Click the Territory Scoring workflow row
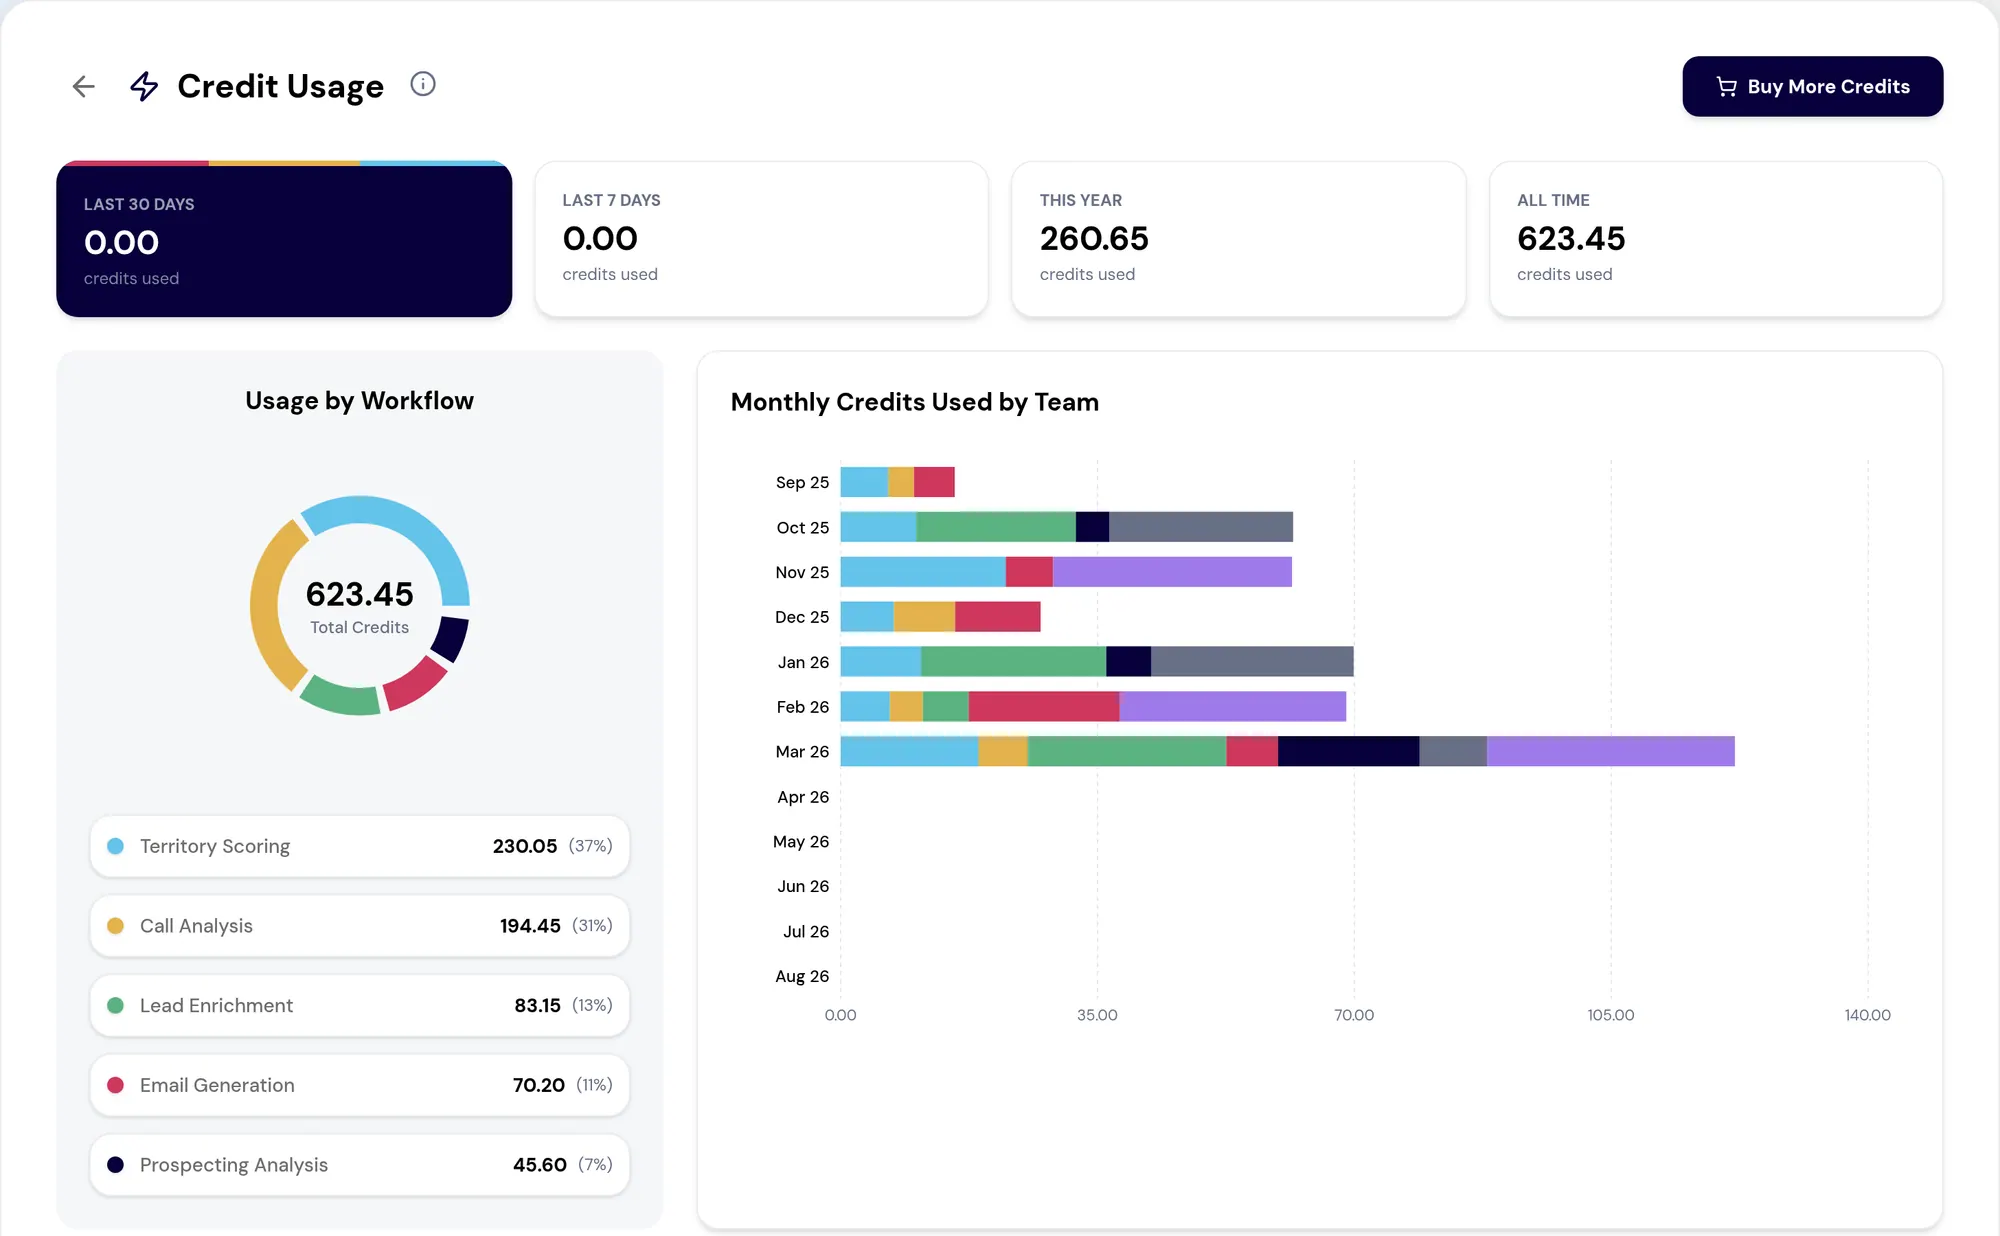Screen dimensions: 2000x1236 (x=359, y=846)
